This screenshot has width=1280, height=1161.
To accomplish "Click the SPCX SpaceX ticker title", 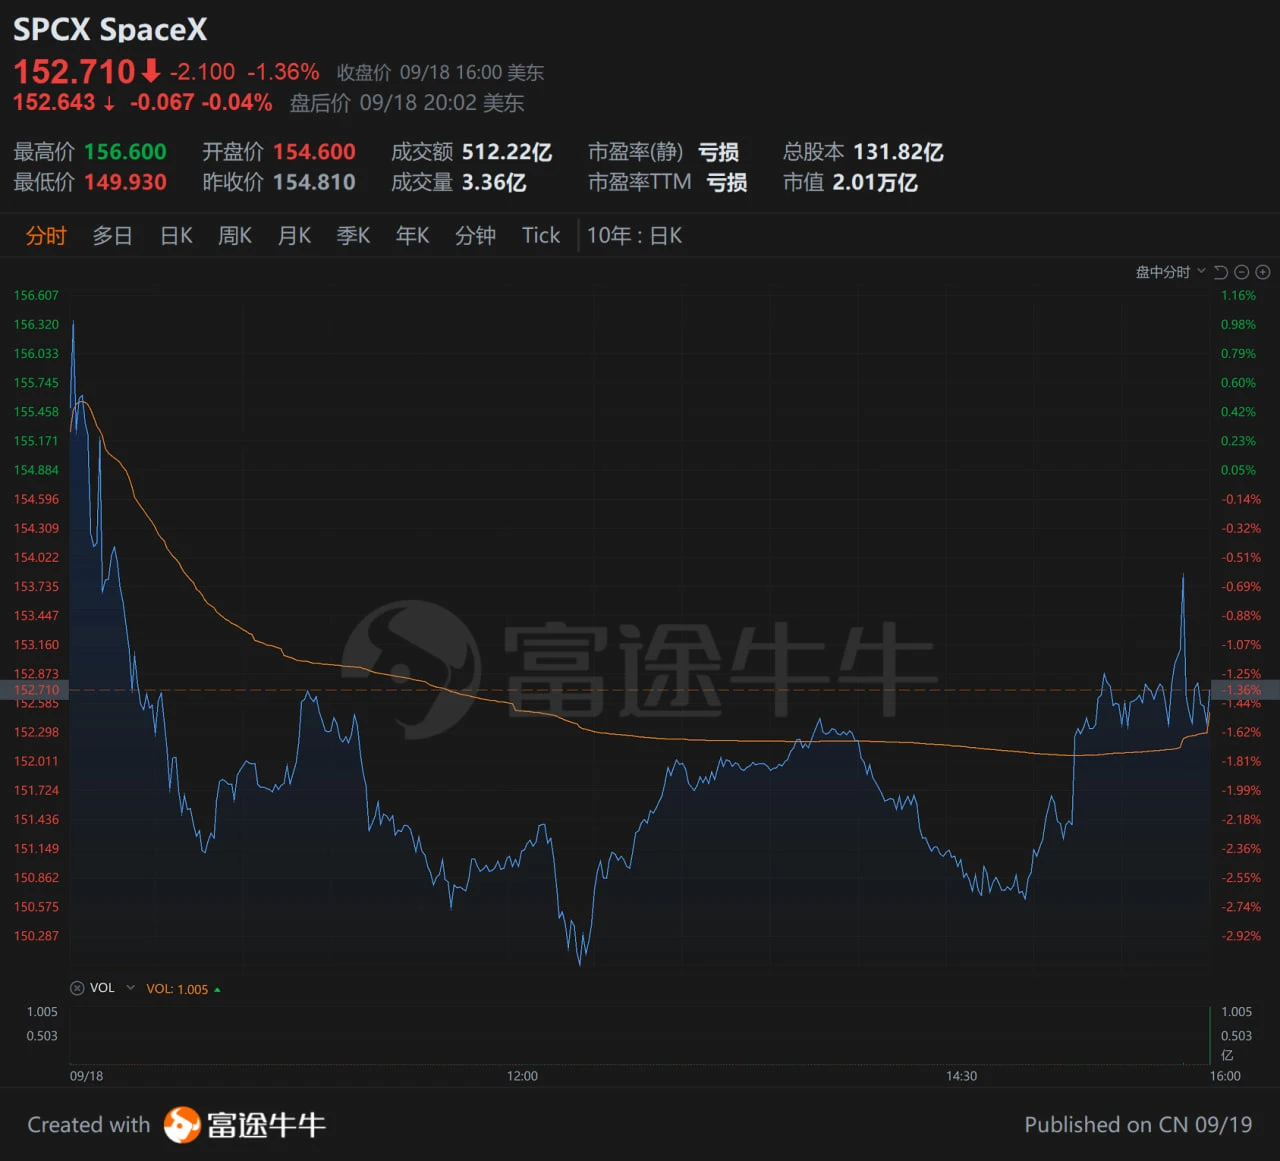I will (110, 30).
